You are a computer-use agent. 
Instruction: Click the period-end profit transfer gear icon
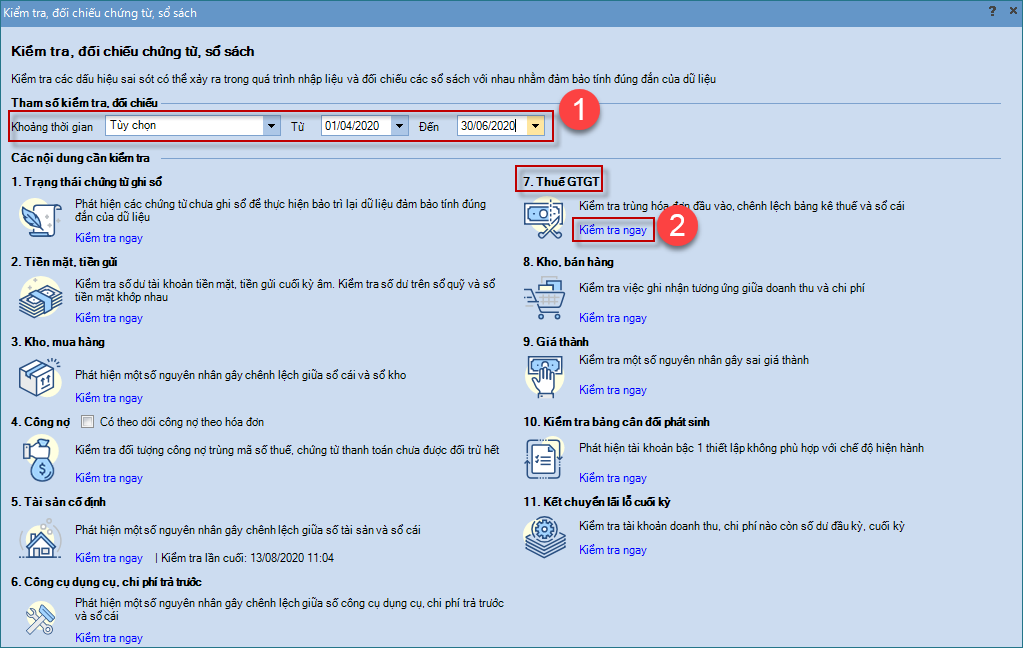click(x=545, y=537)
